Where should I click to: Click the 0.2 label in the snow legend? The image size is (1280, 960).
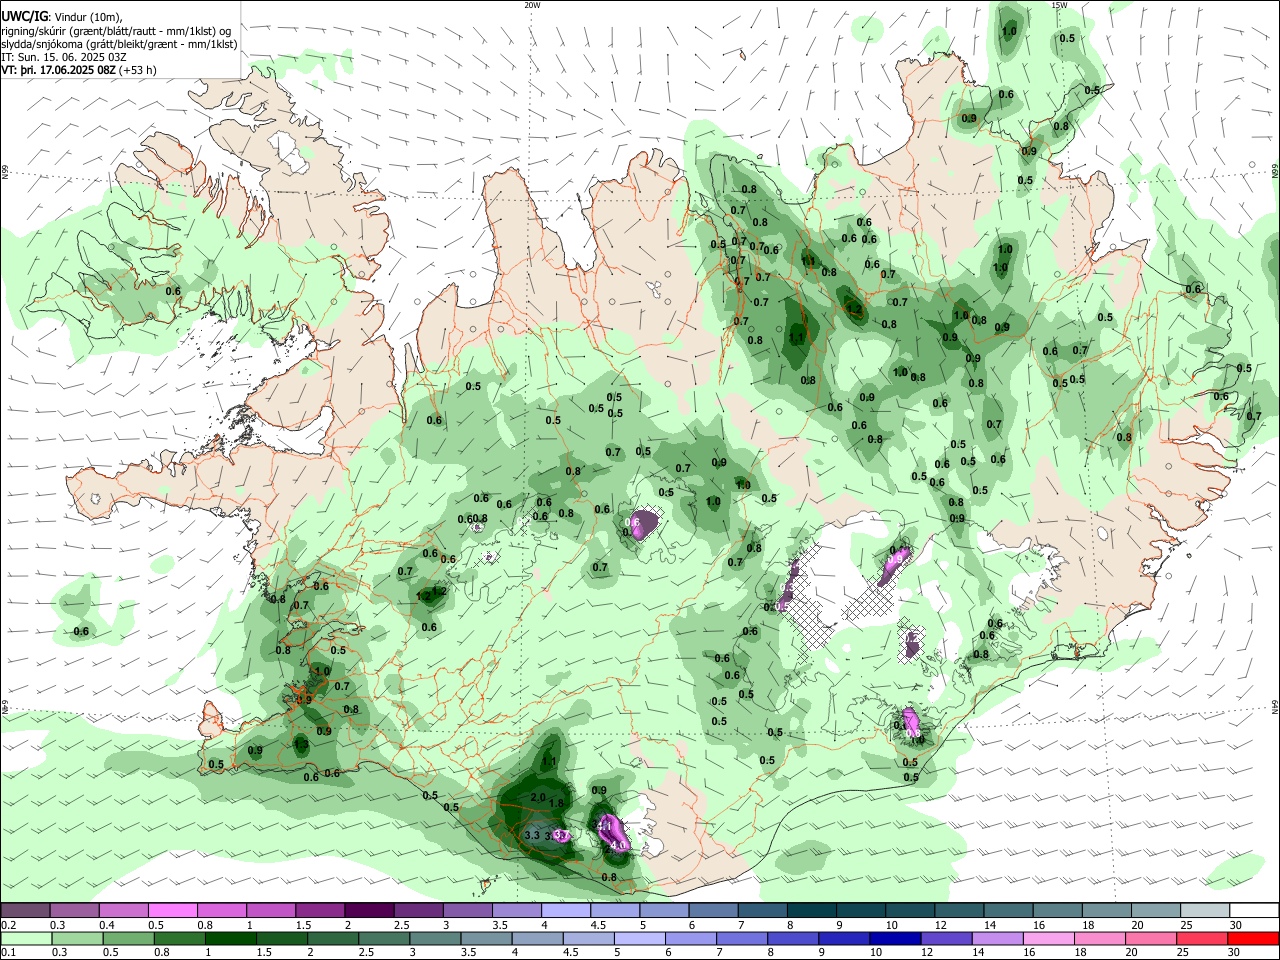(x=8, y=925)
